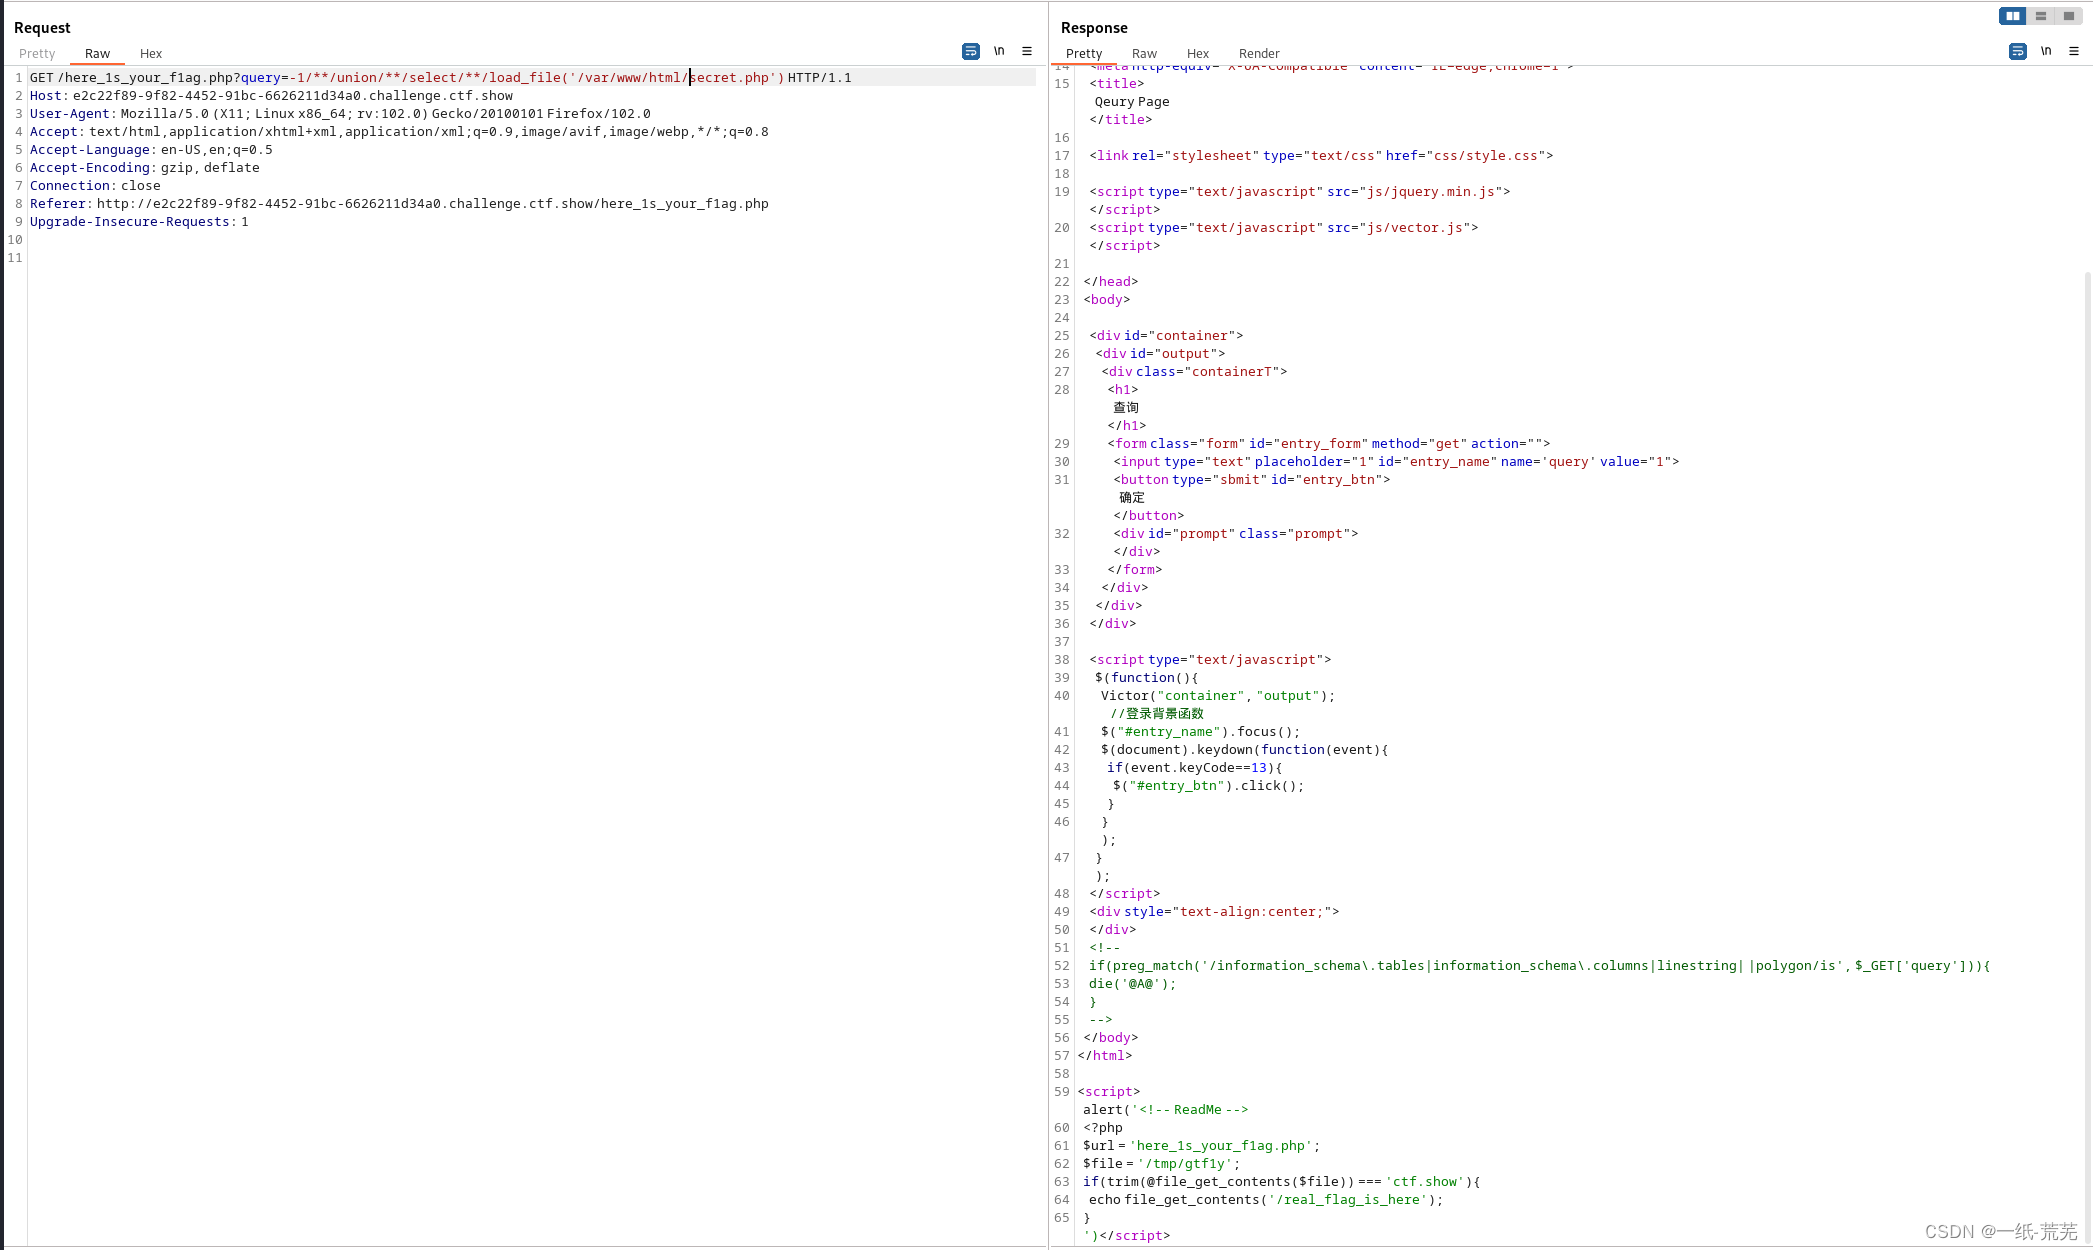
Task: Select side-by-side split layout icon
Action: point(2012,16)
